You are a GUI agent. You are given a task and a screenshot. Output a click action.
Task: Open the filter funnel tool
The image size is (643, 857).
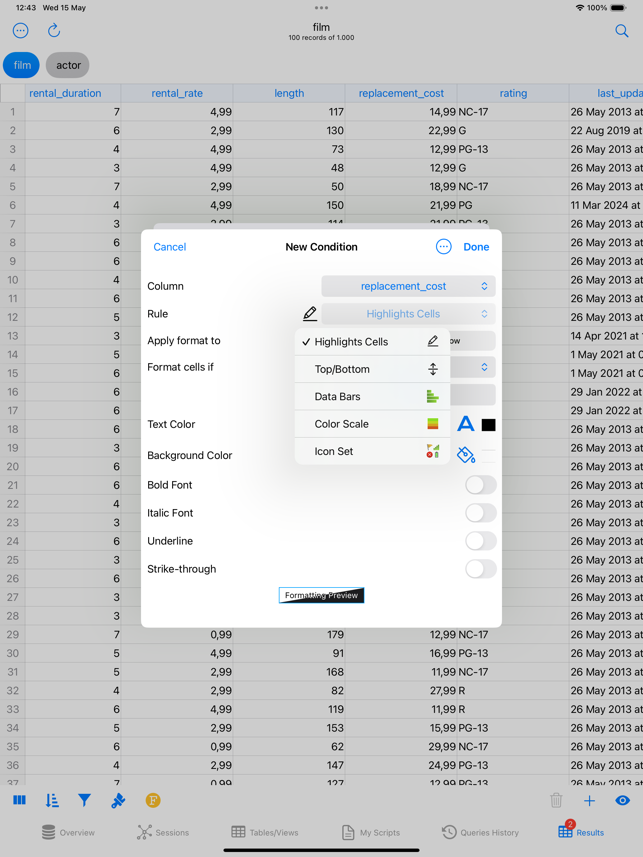coord(85,800)
